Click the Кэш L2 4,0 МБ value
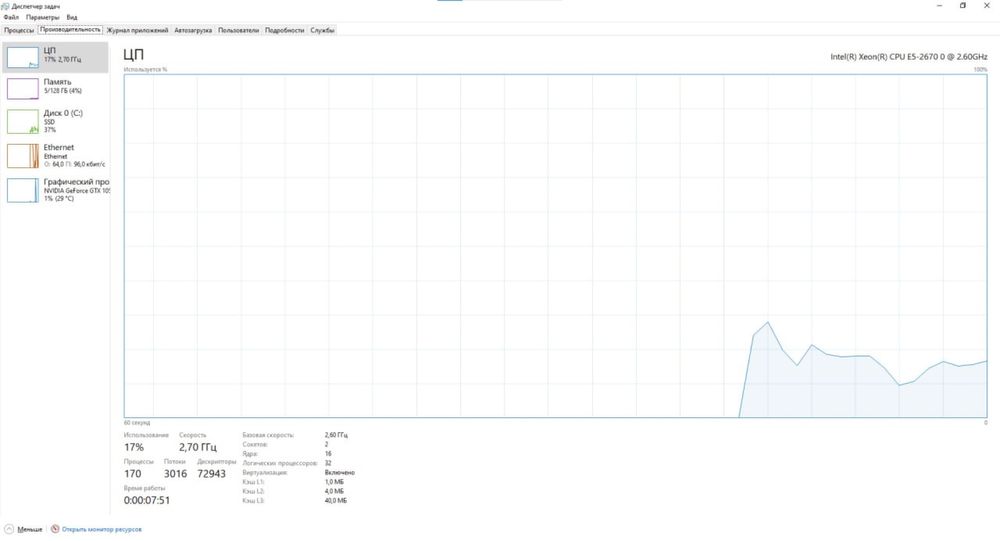Image resolution: width=1000 pixels, height=541 pixels. [x=334, y=491]
